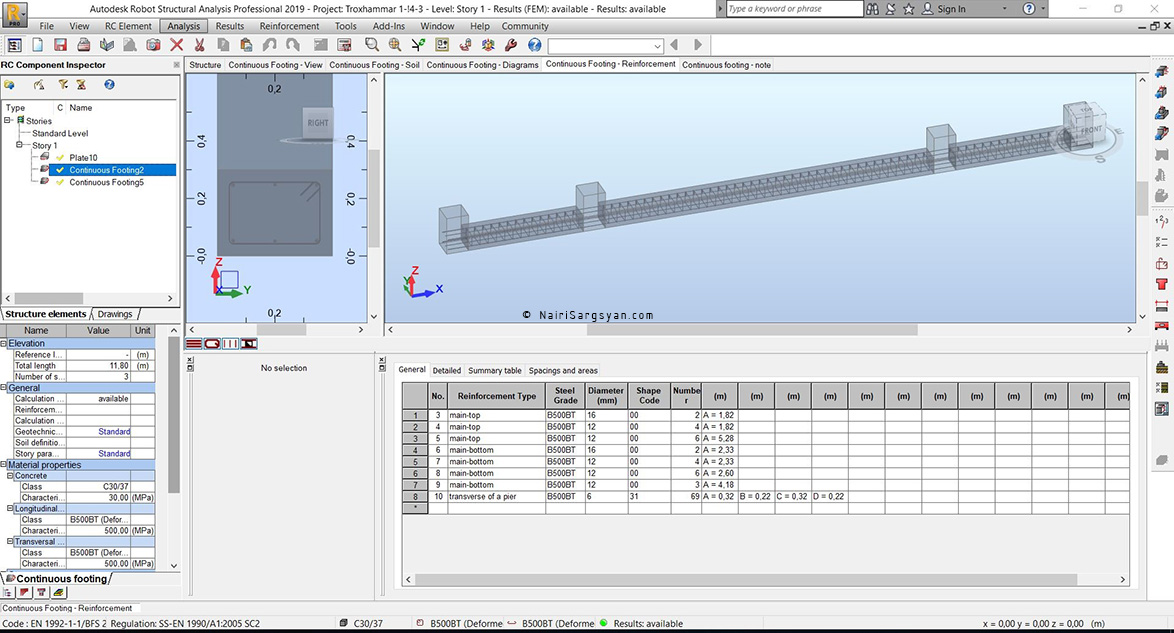This screenshot has height=633, width=1174.
Task: Click the globe-folder icon in RC Component Inspector
Action: point(10,85)
